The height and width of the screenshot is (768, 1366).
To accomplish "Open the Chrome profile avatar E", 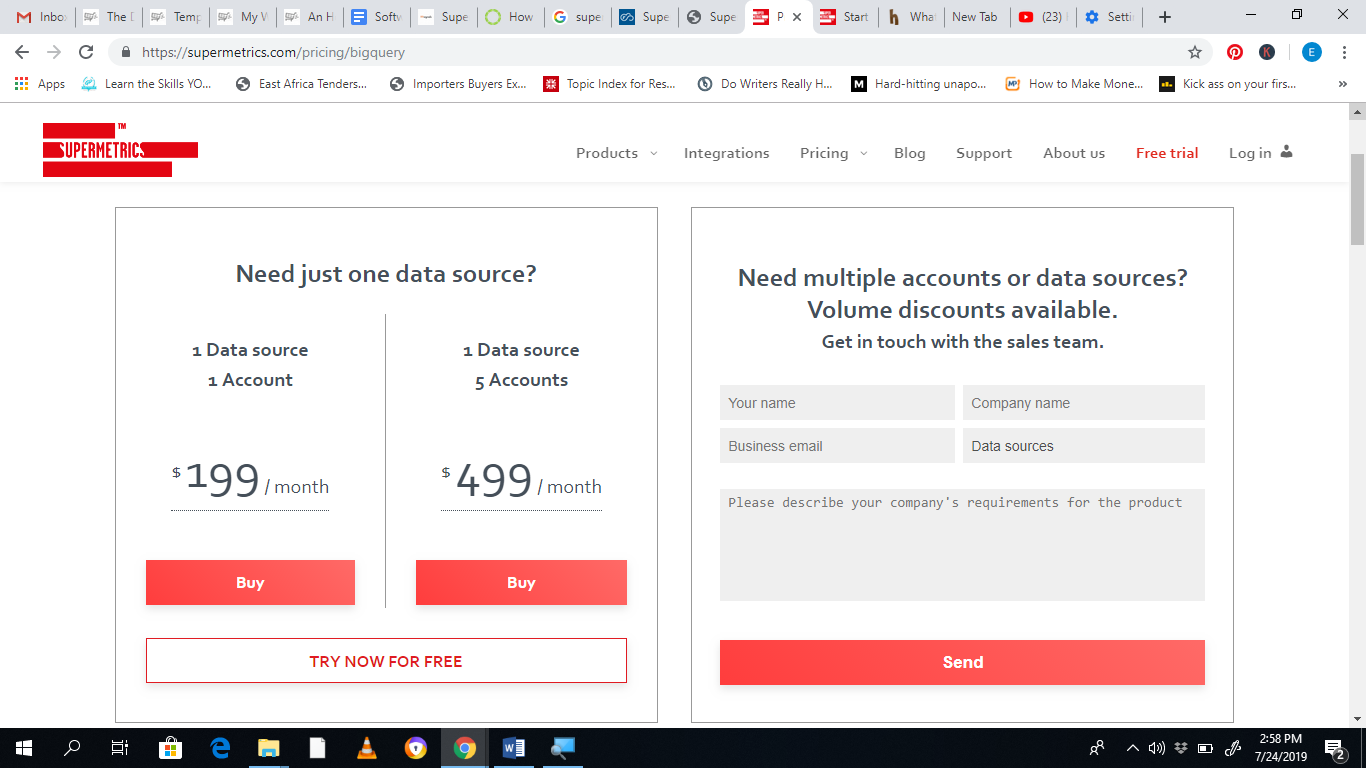I will 1312,52.
